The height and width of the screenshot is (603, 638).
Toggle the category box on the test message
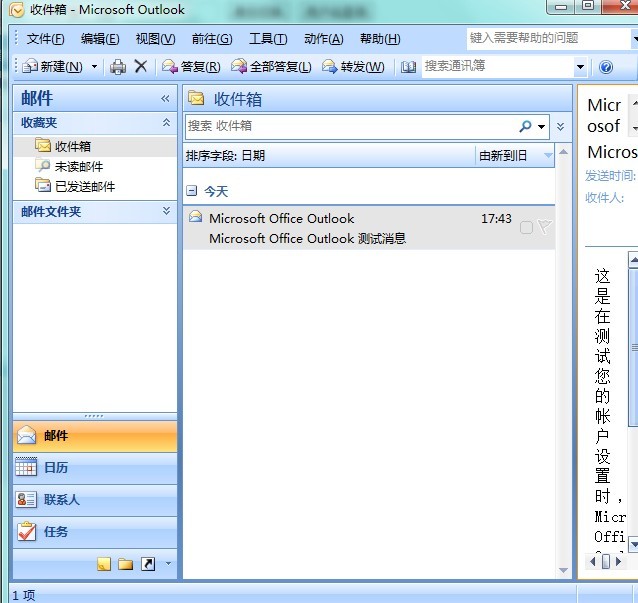tap(526, 228)
